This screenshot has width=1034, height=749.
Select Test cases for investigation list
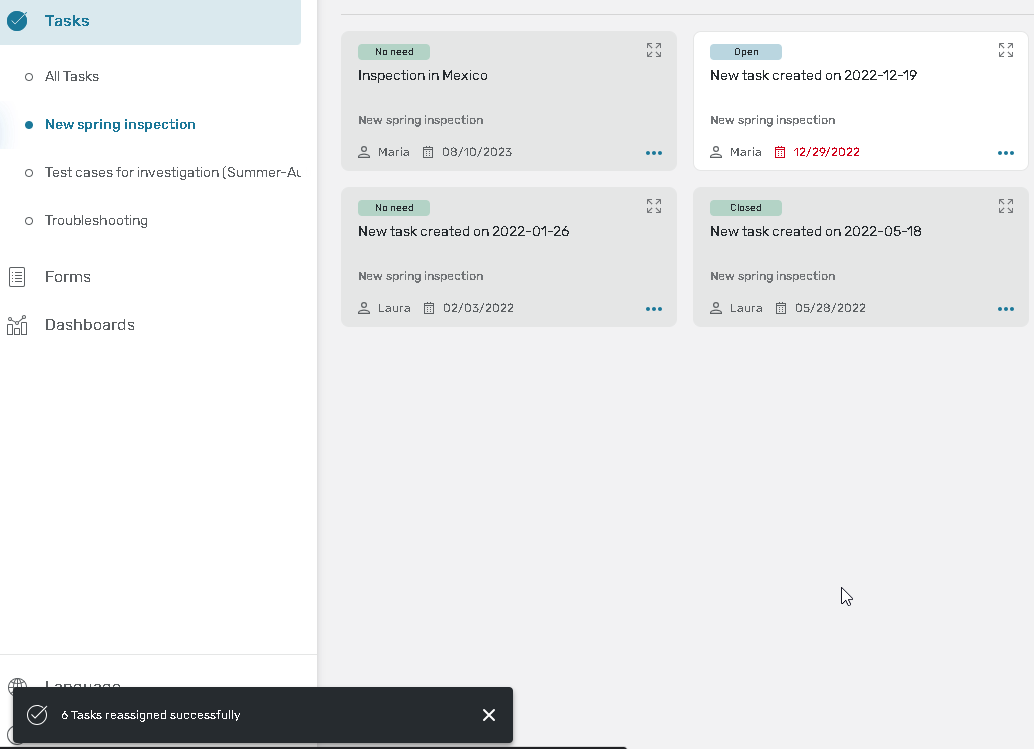click(x=172, y=172)
